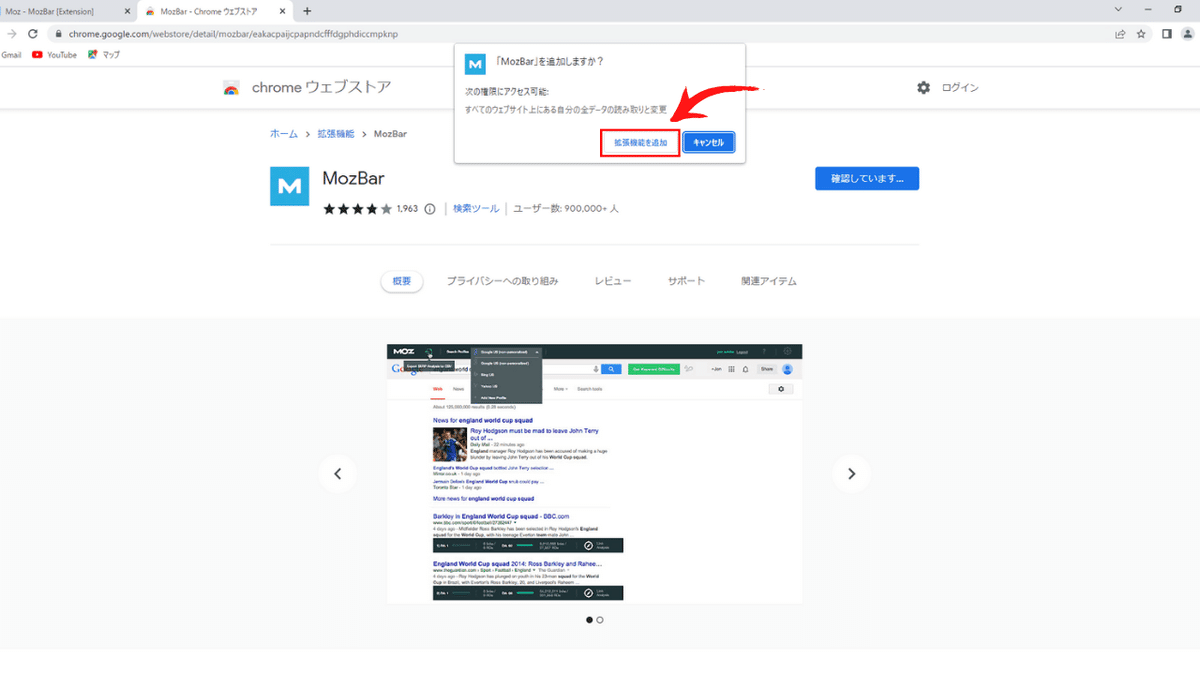Open the Gmail bookmark
1200x675 pixels.
coord(11,55)
